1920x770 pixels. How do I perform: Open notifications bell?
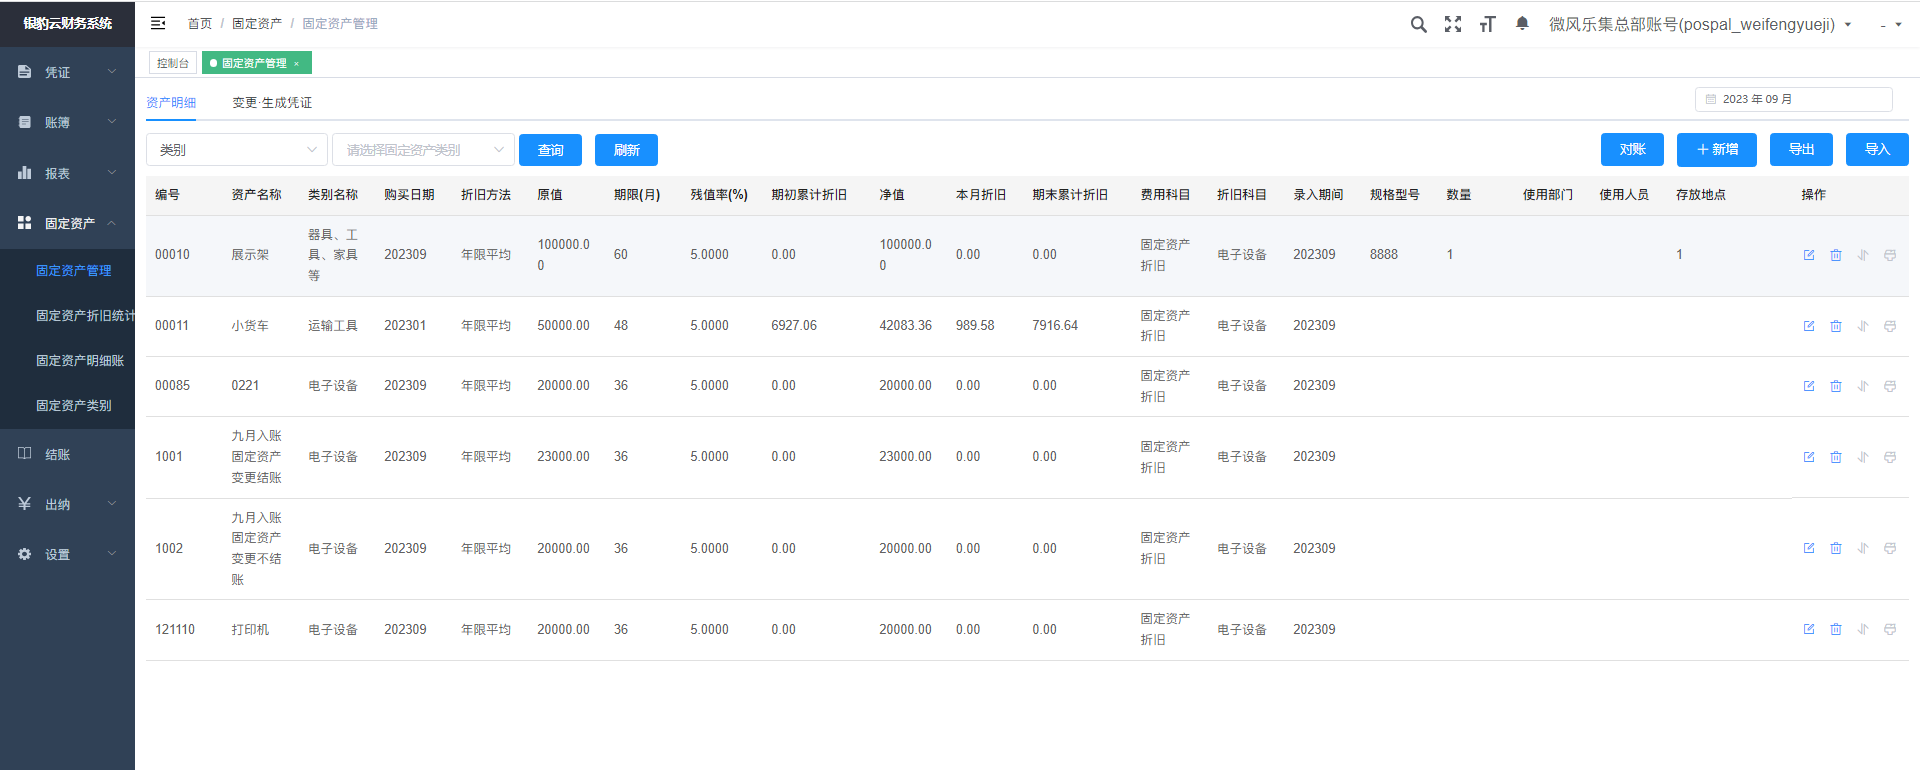[1522, 23]
